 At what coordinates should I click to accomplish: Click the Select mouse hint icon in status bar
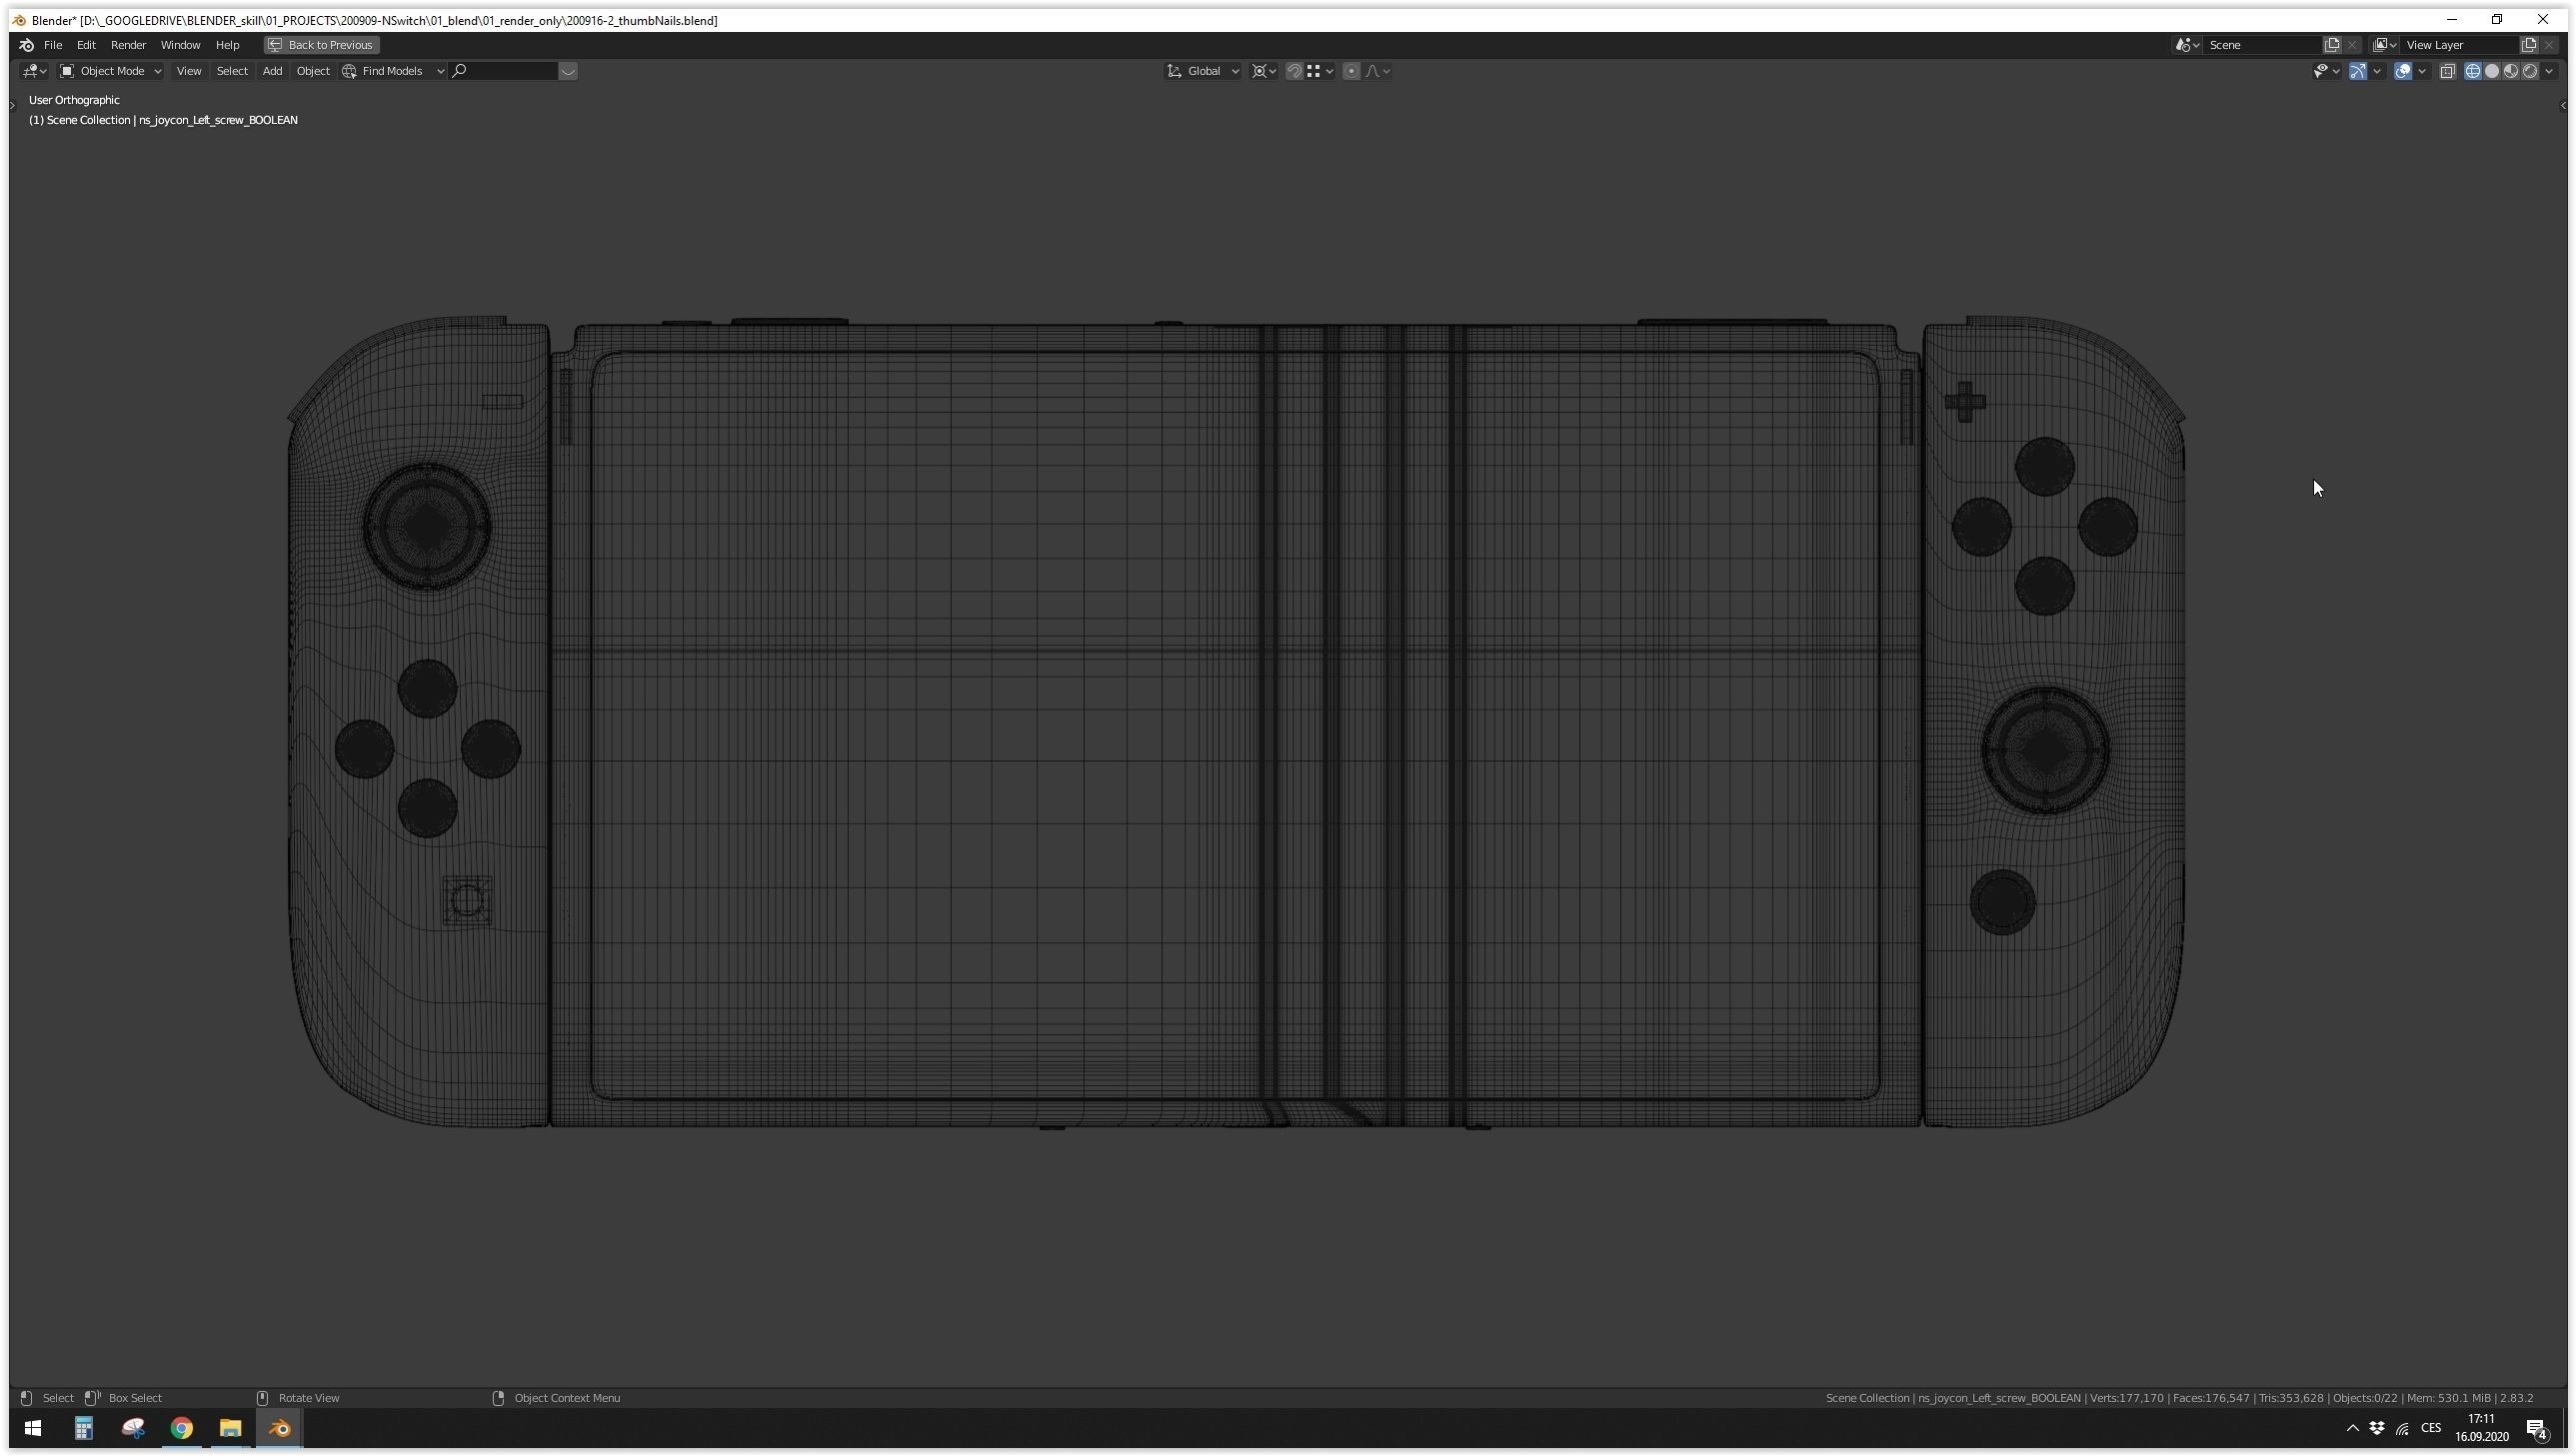tap(27, 1398)
